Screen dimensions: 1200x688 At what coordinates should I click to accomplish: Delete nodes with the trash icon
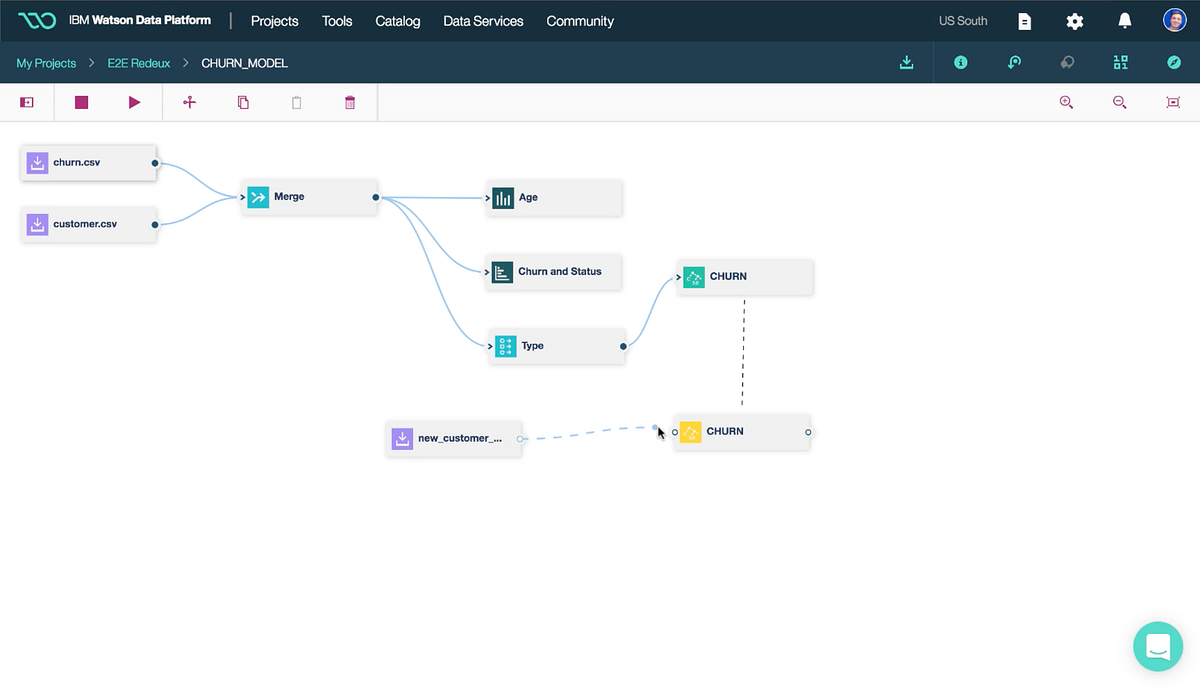coord(349,102)
